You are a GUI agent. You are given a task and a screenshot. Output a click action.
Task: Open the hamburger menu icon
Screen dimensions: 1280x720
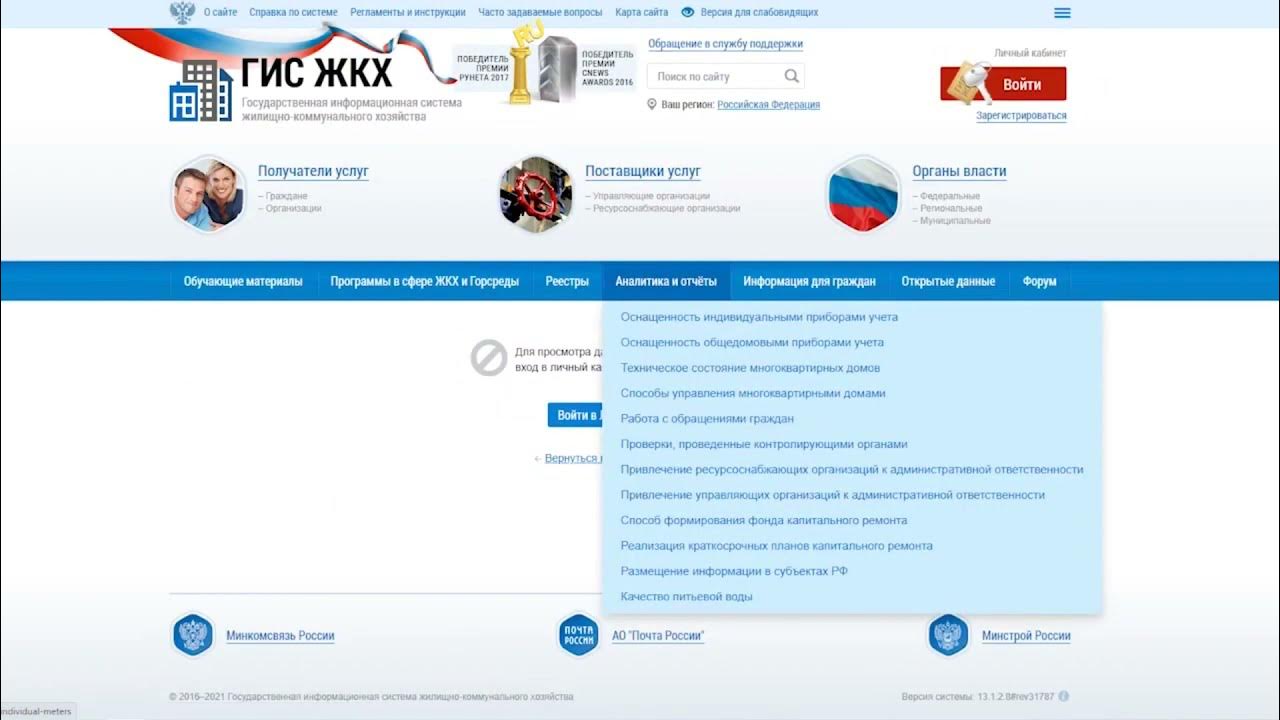tap(1062, 13)
